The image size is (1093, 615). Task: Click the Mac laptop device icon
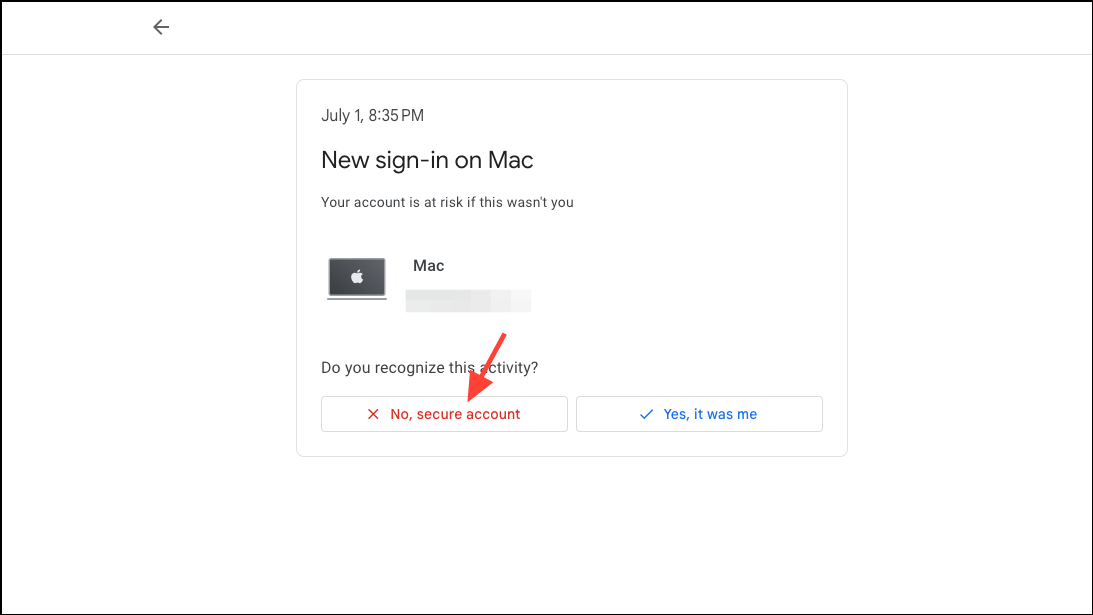click(357, 278)
